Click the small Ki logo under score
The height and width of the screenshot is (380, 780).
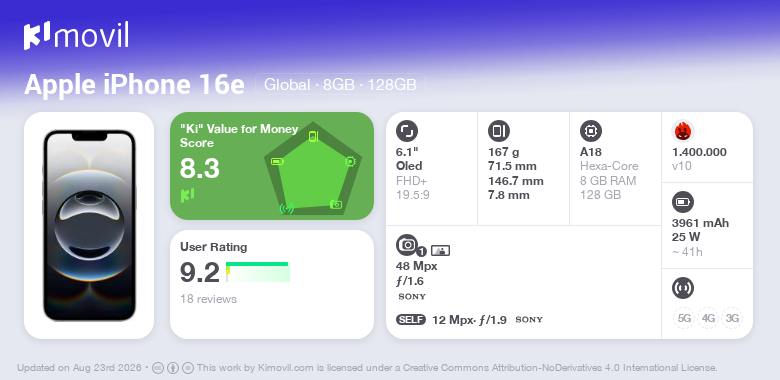187,195
